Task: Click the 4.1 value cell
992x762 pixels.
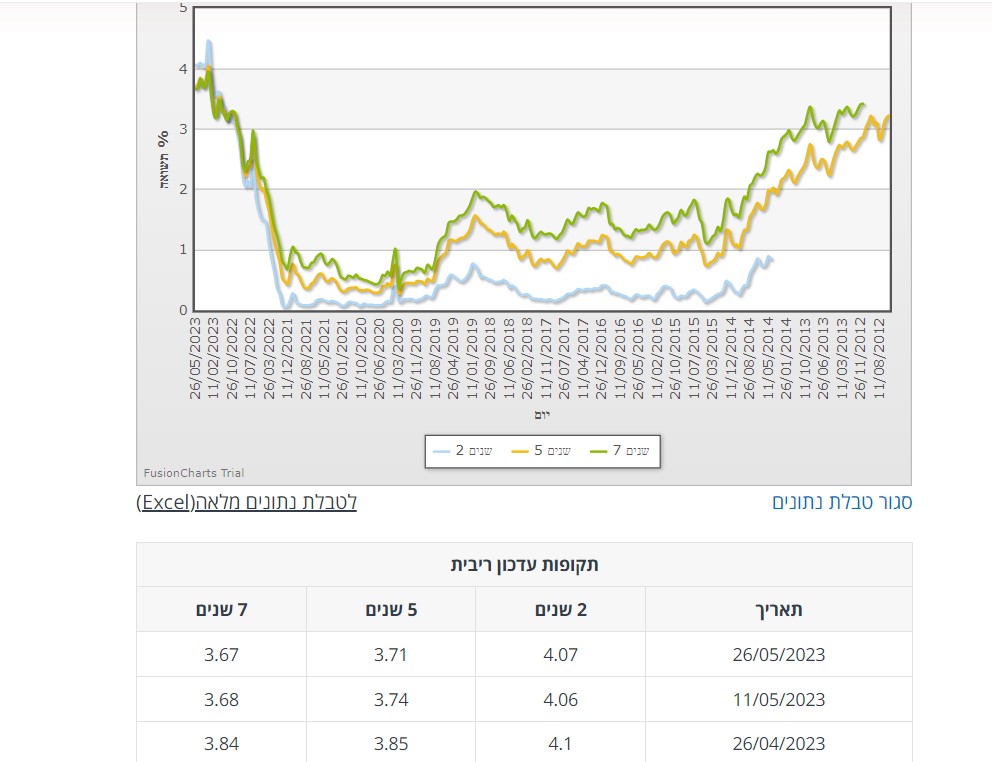Action: point(561,743)
